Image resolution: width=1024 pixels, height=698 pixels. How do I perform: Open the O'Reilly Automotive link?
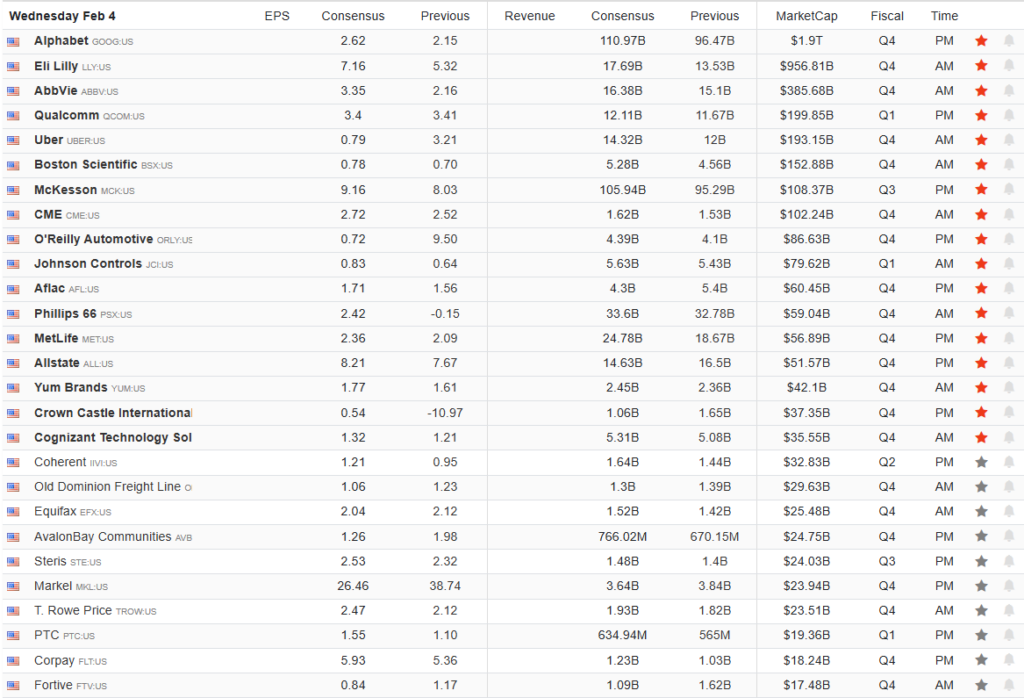coord(93,239)
